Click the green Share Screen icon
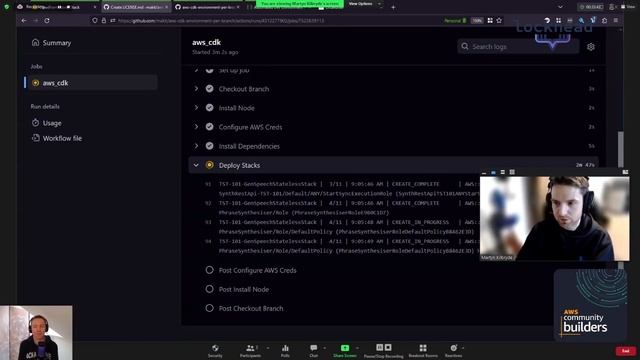 [x=345, y=348]
